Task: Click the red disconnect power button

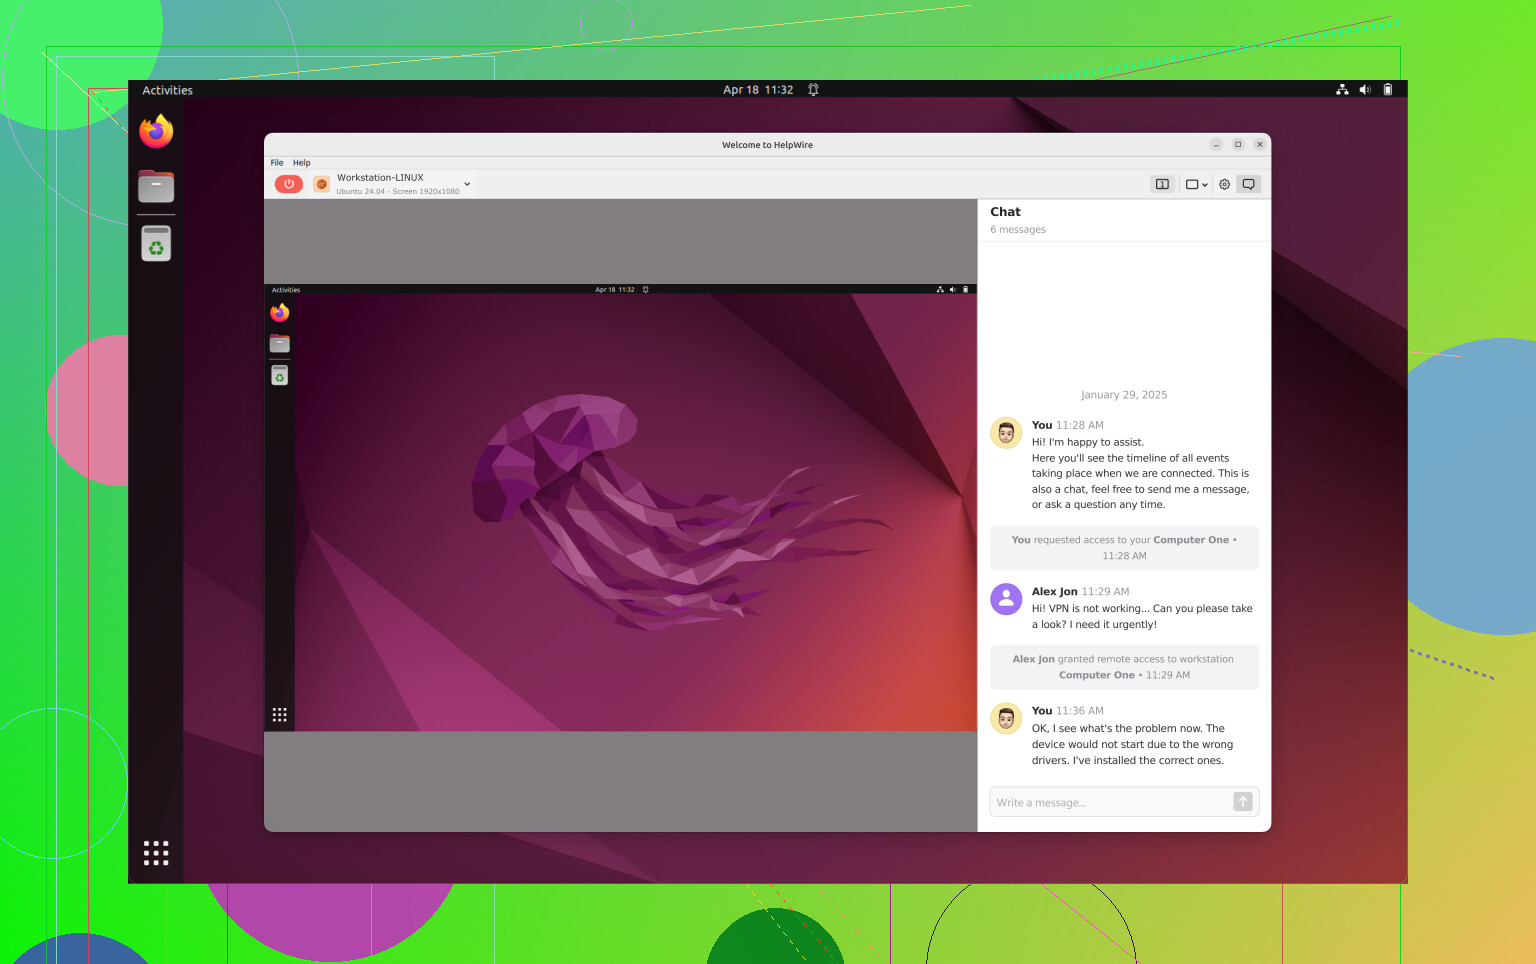Action: [289, 184]
